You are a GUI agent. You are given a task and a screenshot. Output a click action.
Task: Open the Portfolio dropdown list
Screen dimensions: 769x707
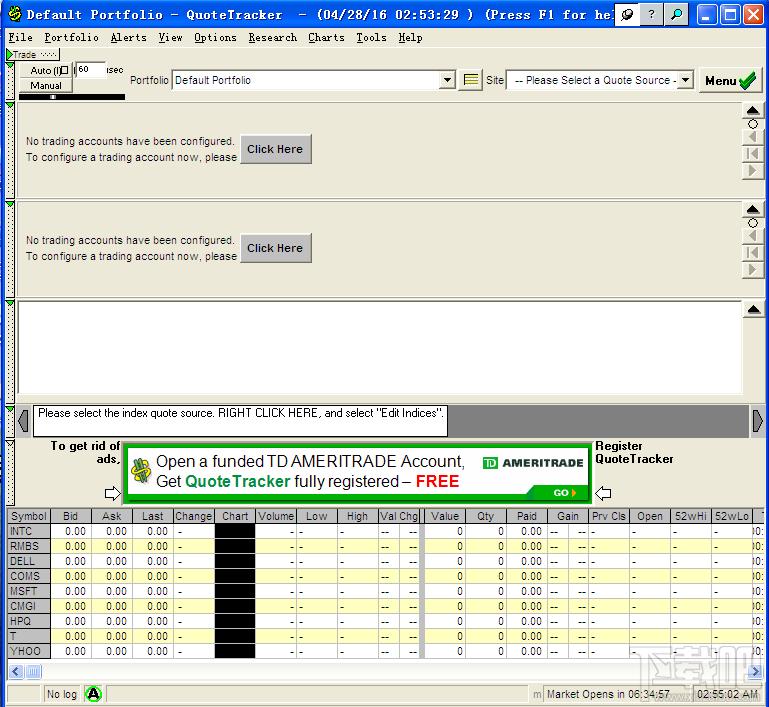(447, 80)
